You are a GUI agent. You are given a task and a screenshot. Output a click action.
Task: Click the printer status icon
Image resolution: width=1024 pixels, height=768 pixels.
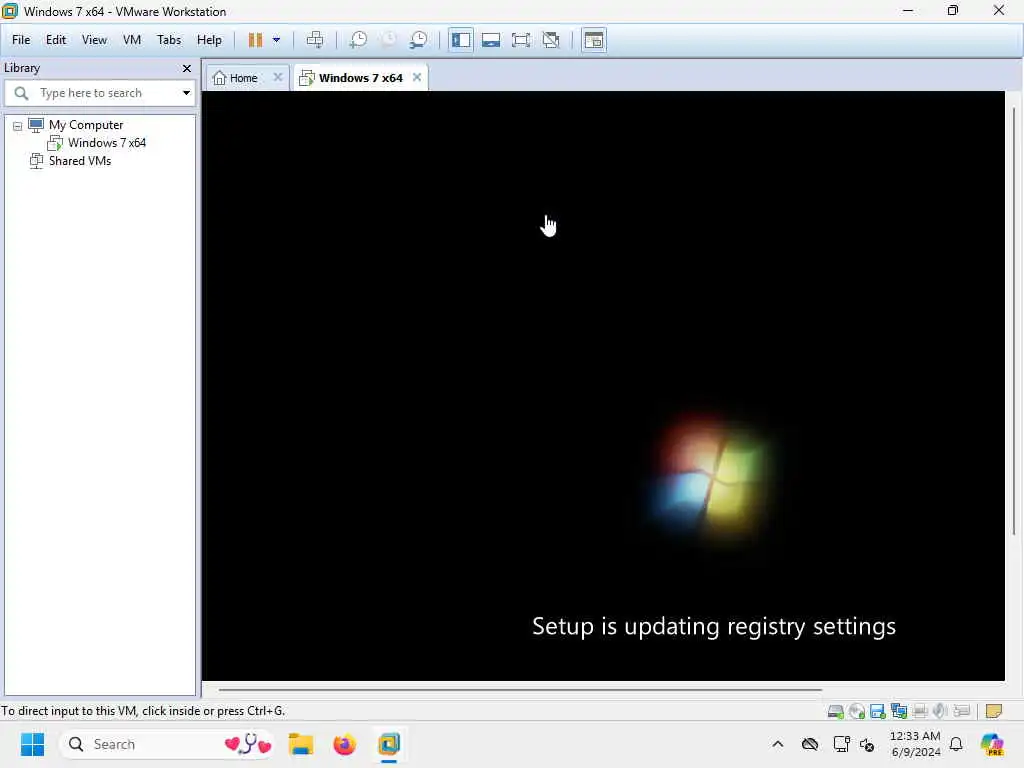coord(920,711)
